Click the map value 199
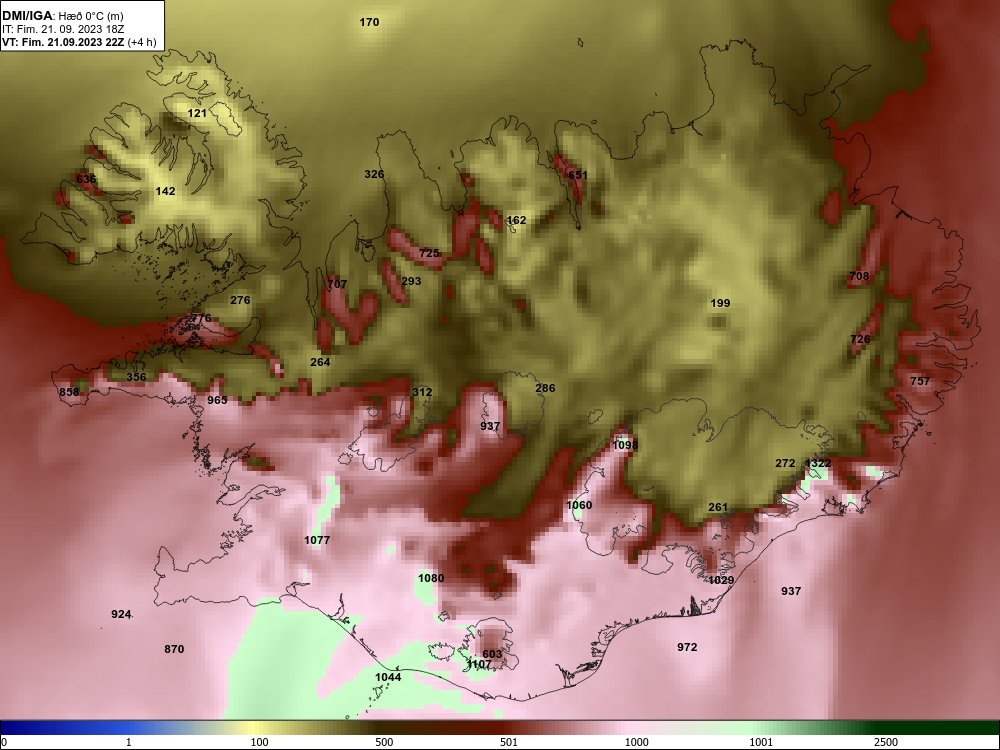The width and height of the screenshot is (1000, 750). pos(720,303)
